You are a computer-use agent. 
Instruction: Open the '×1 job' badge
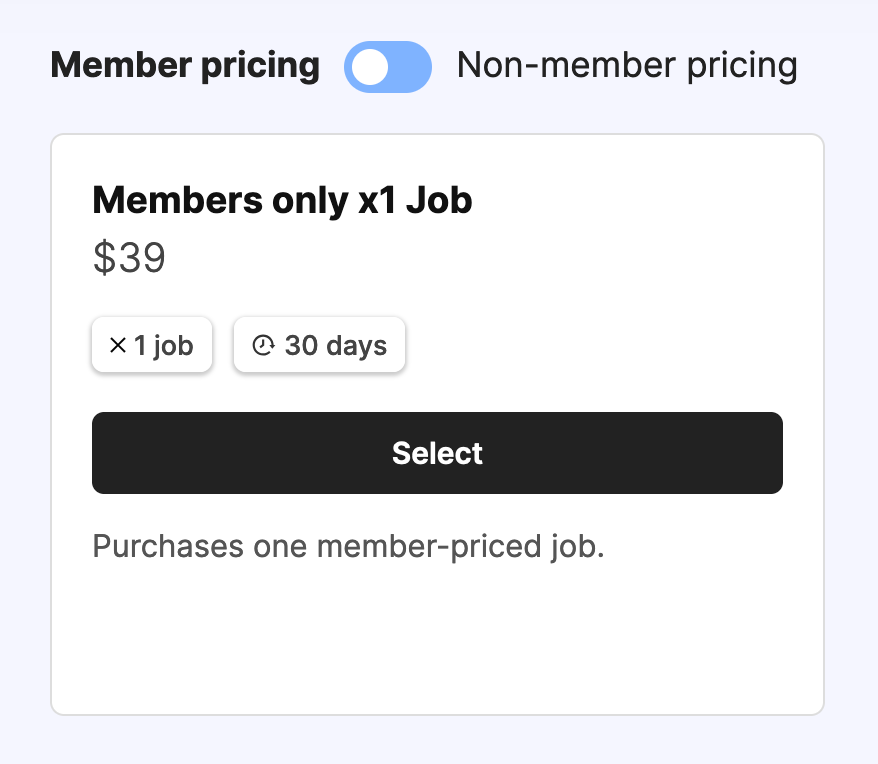pos(151,345)
